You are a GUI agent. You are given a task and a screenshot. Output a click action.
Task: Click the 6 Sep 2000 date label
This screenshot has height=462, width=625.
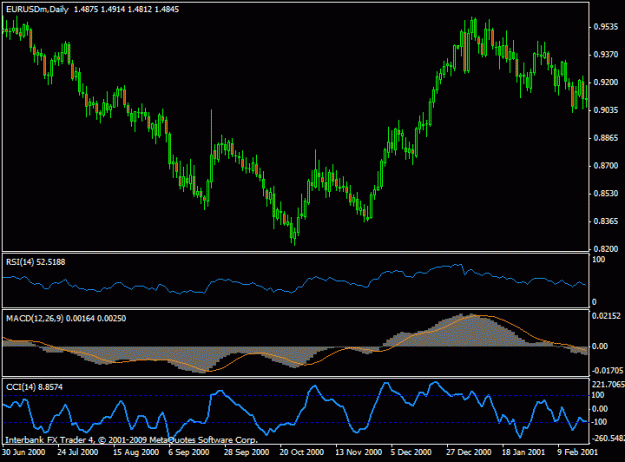(x=189, y=452)
